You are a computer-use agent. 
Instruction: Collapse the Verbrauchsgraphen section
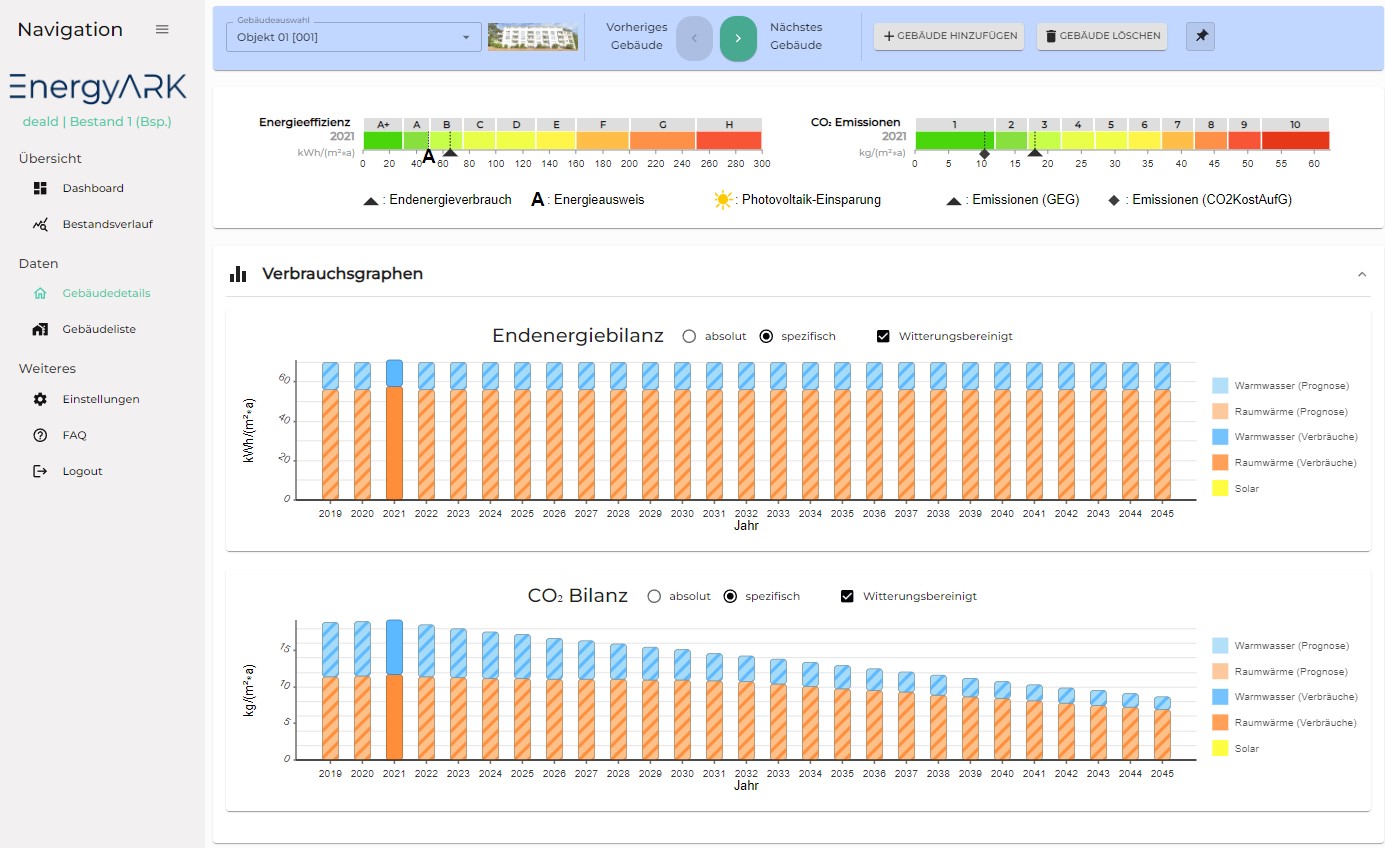(1362, 274)
